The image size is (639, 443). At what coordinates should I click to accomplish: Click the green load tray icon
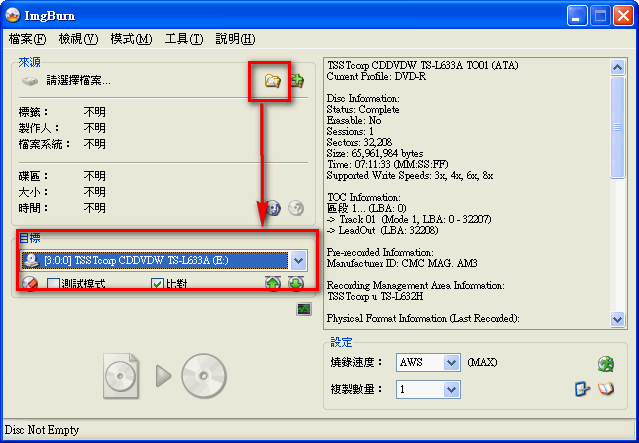296,283
